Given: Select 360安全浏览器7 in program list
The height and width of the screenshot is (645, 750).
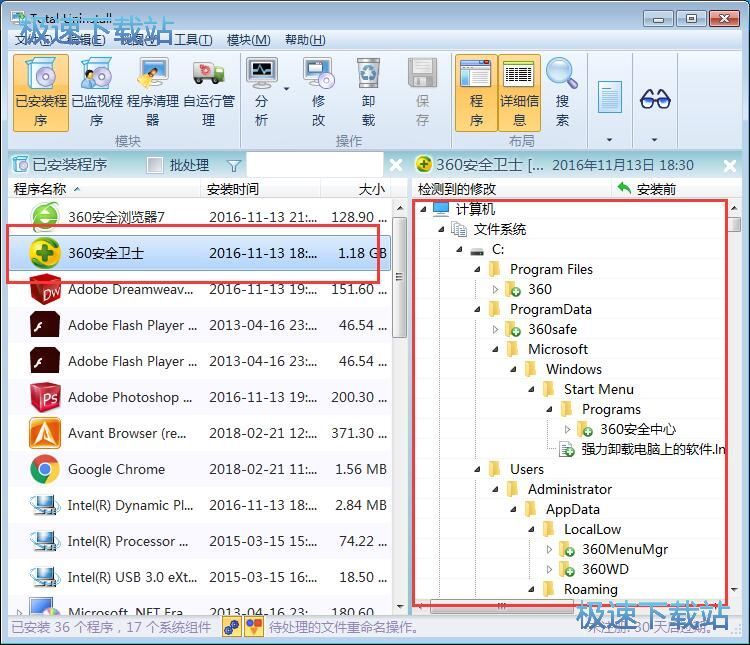Looking at the screenshot, I should point(200,217).
